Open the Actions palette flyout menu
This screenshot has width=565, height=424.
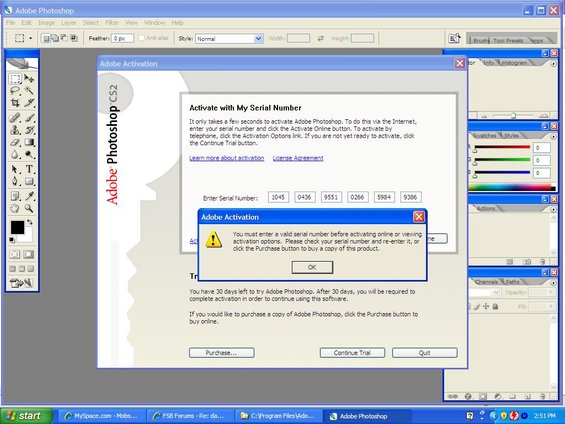(x=553, y=209)
